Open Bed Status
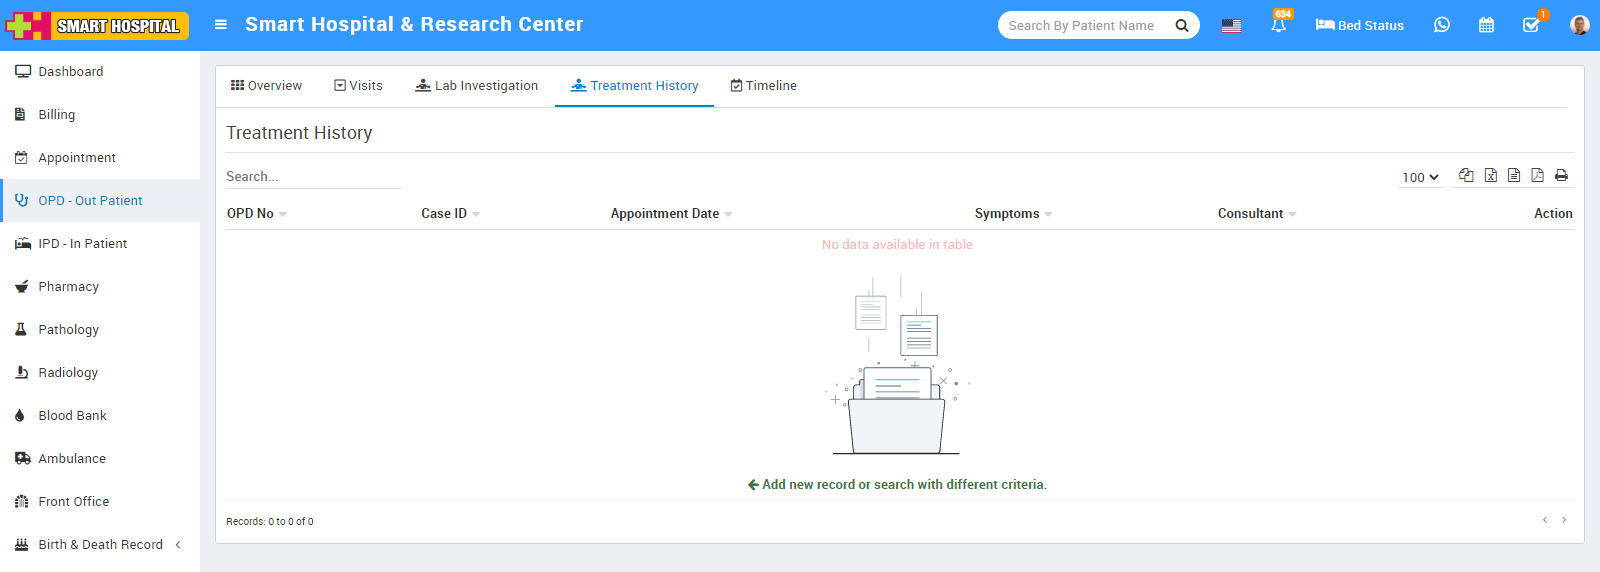 coord(1359,25)
